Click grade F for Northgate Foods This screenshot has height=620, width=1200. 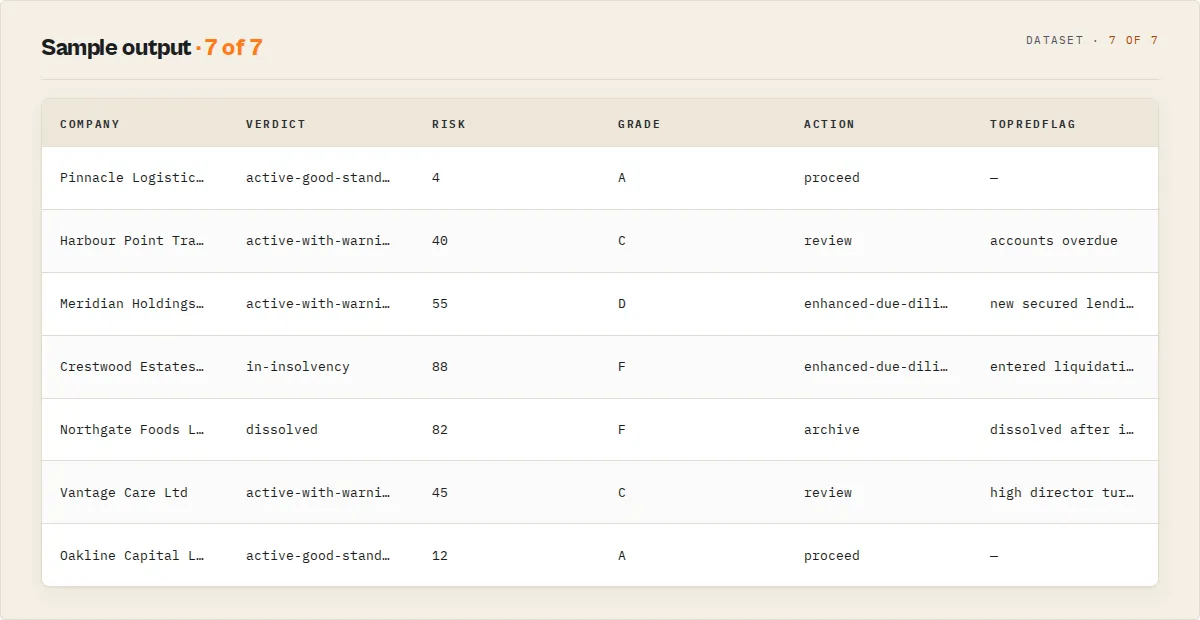tap(622, 430)
